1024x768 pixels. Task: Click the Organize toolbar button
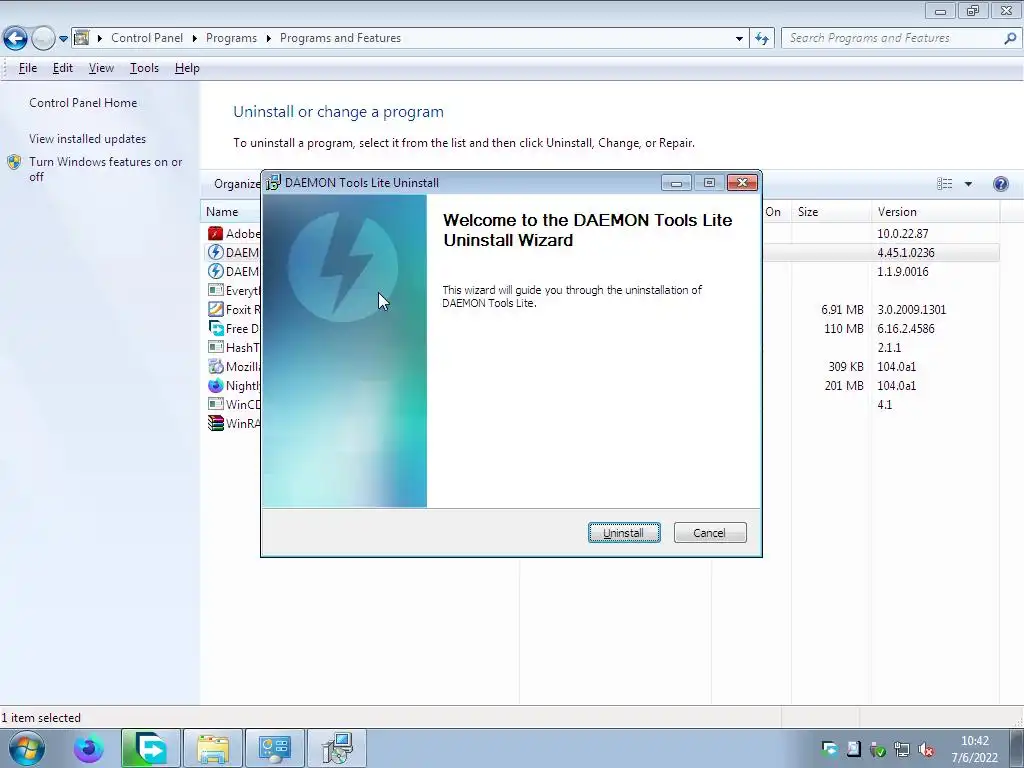pyautogui.click(x=237, y=184)
